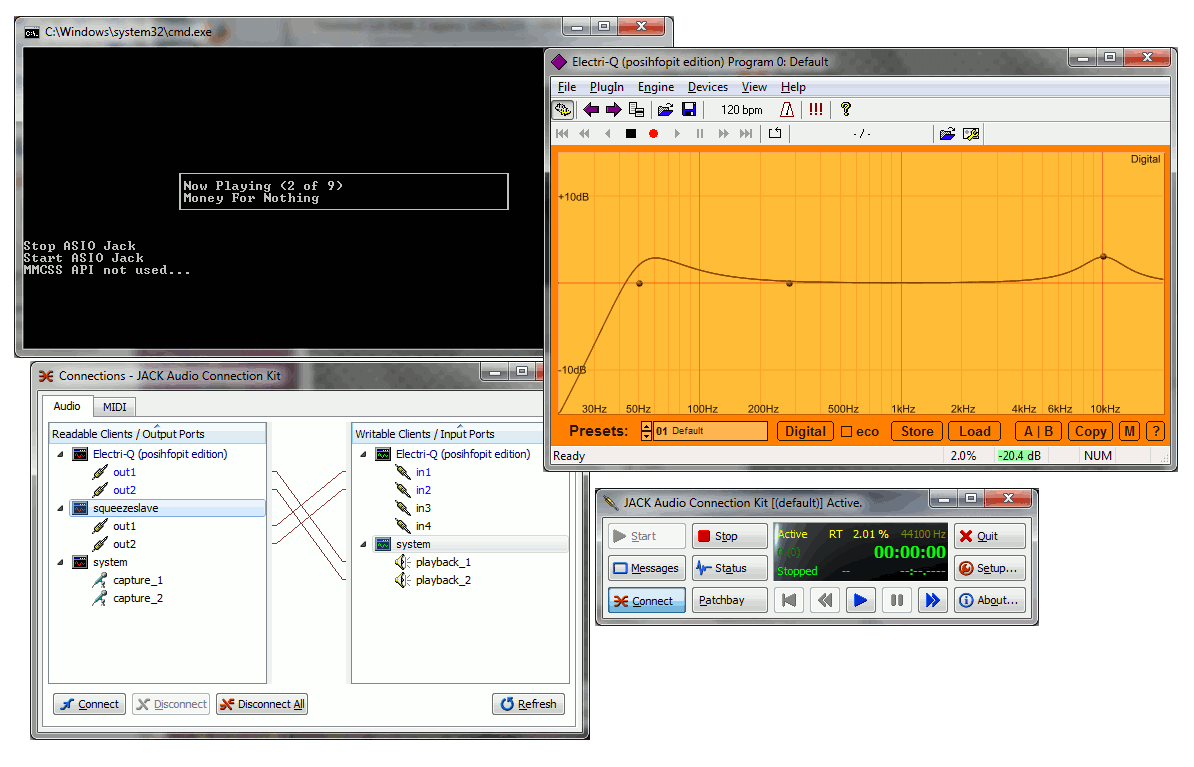Collapse the Electri-Q client in Readable Clients
This screenshot has height=767, width=1194.
click(x=61, y=454)
